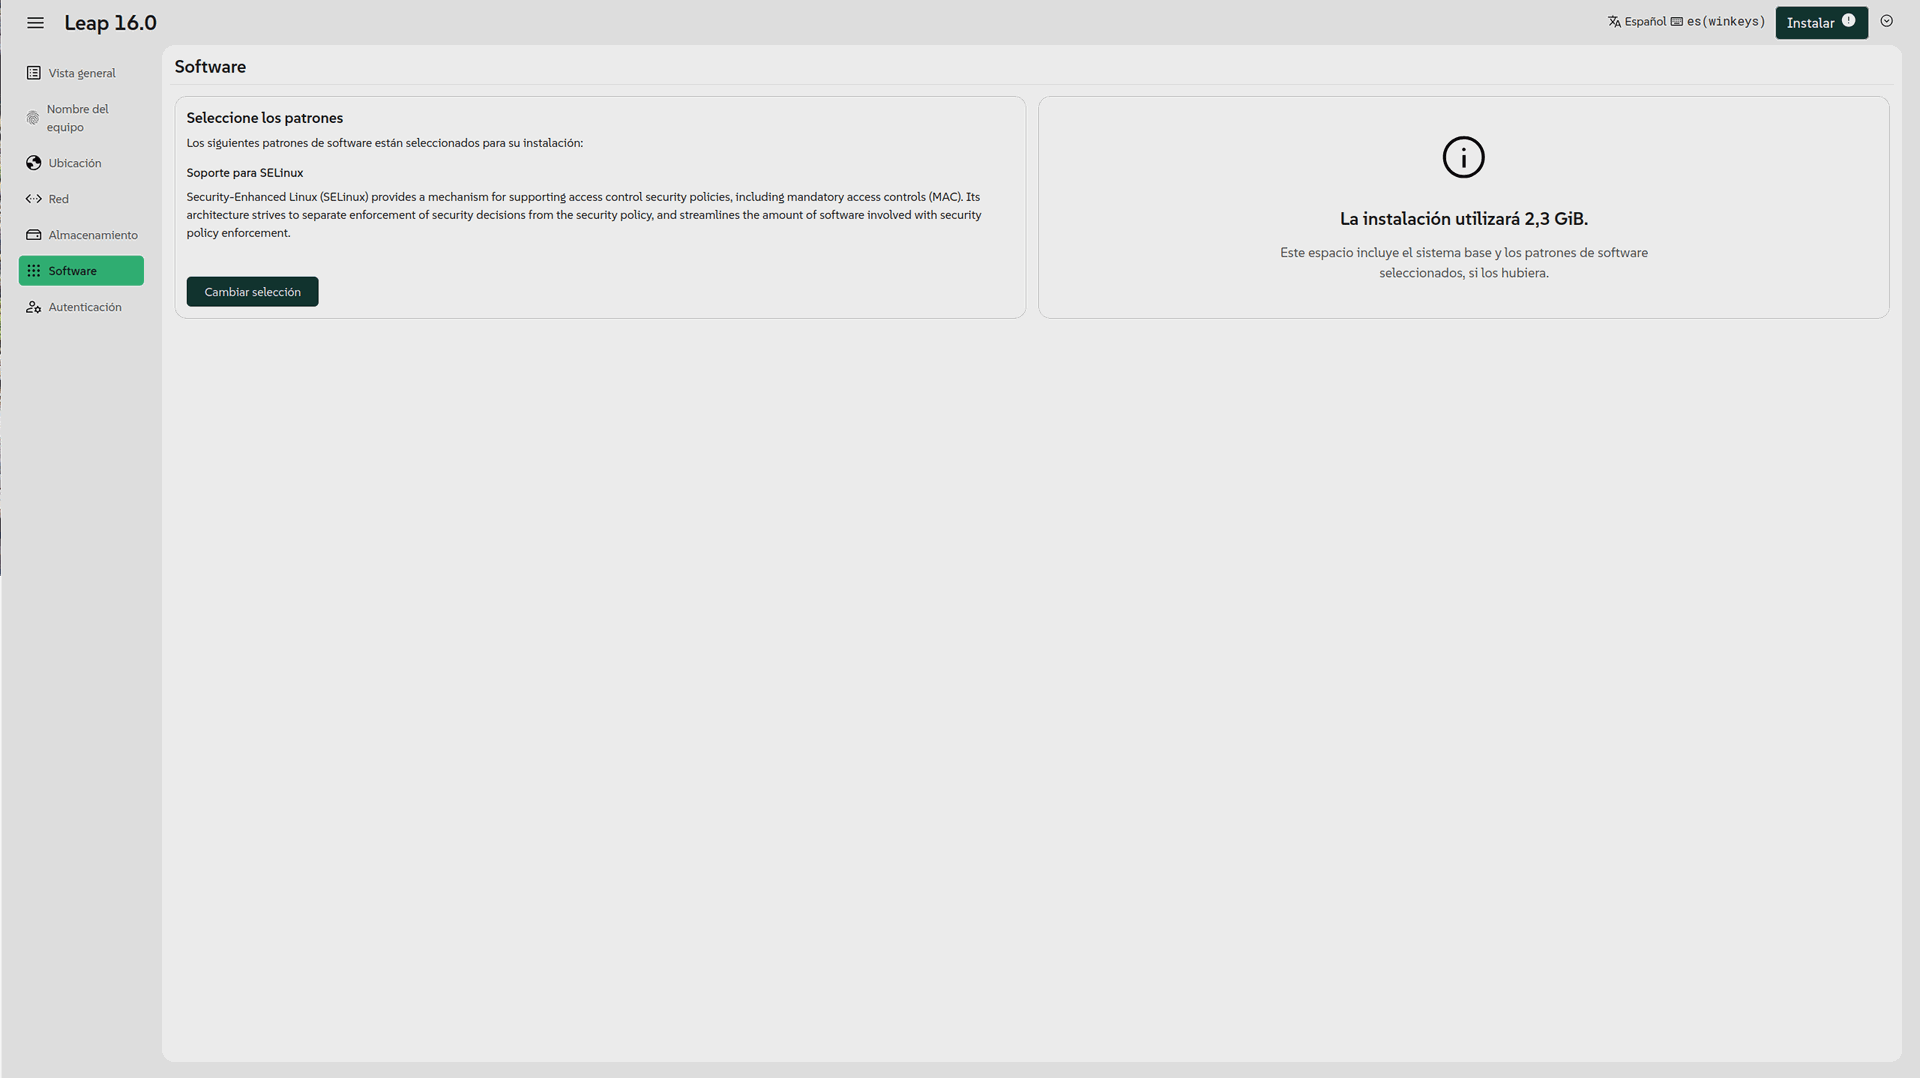The width and height of the screenshot is (1920, 1078).
Task: Expand the circled chevron options menu
Action: [1886, 21]
